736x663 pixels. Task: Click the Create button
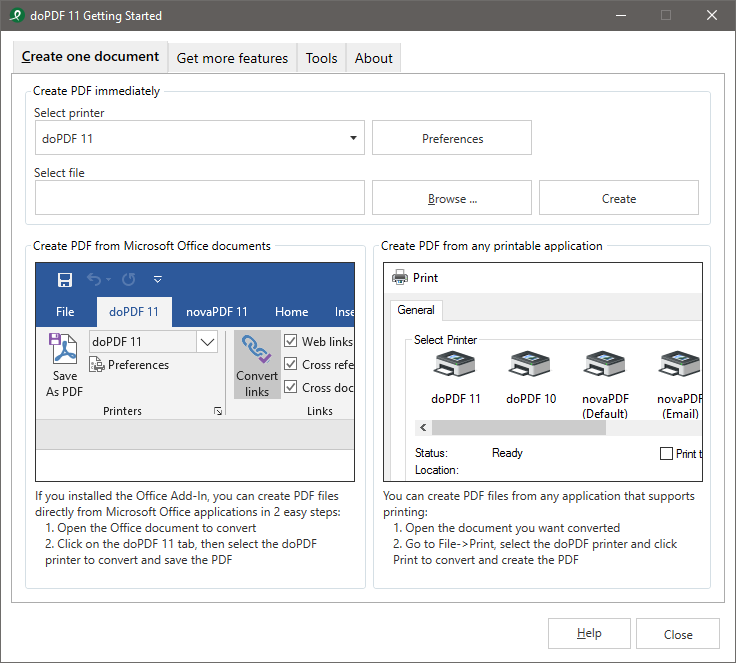pyautogui.click(x=619, y=198)
